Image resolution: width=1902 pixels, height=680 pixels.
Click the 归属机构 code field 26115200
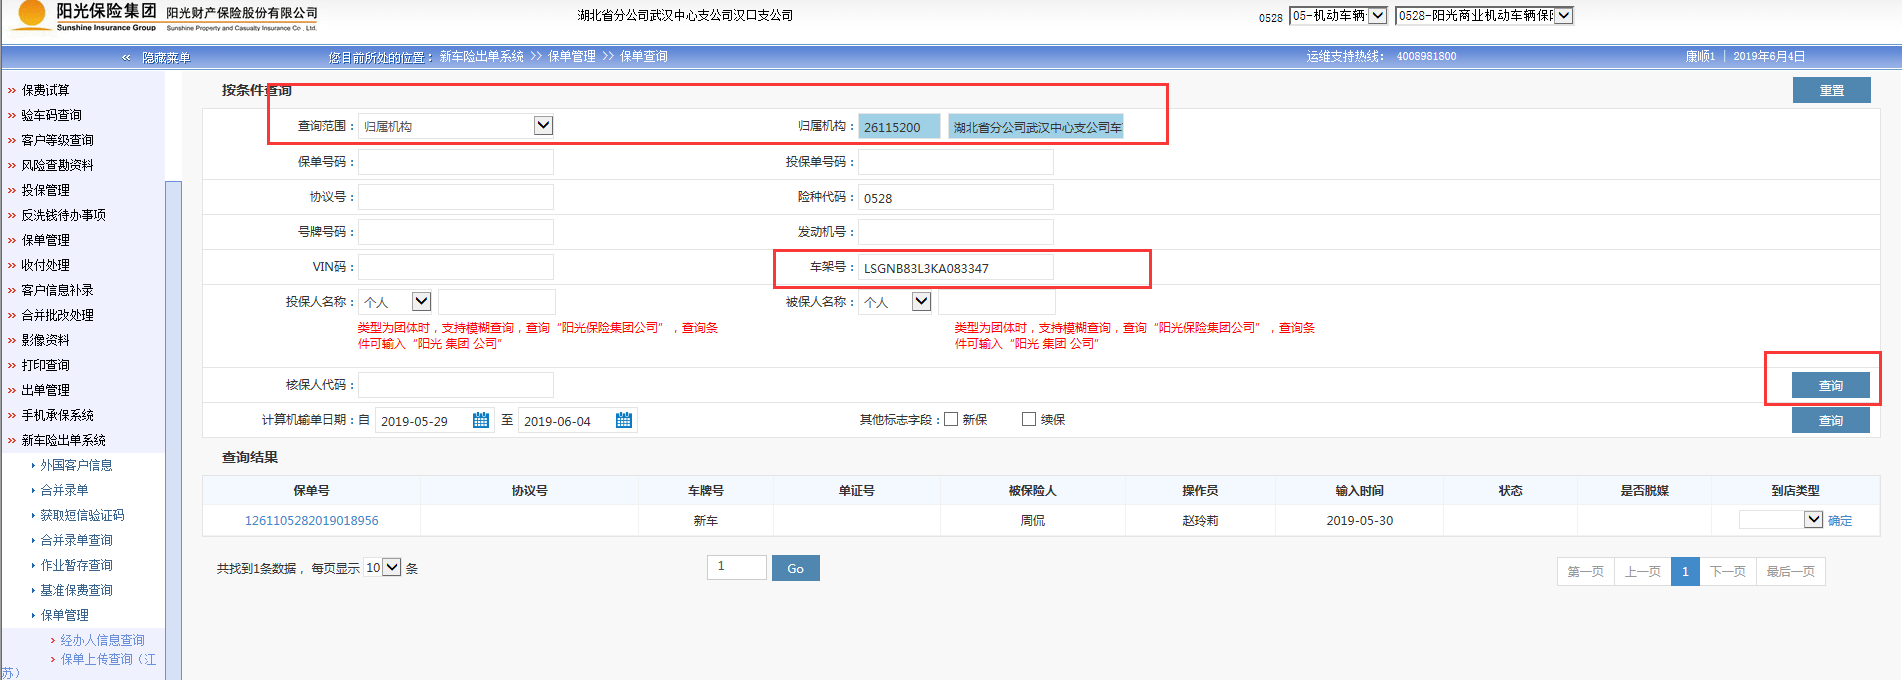click(x=900, y=126)
